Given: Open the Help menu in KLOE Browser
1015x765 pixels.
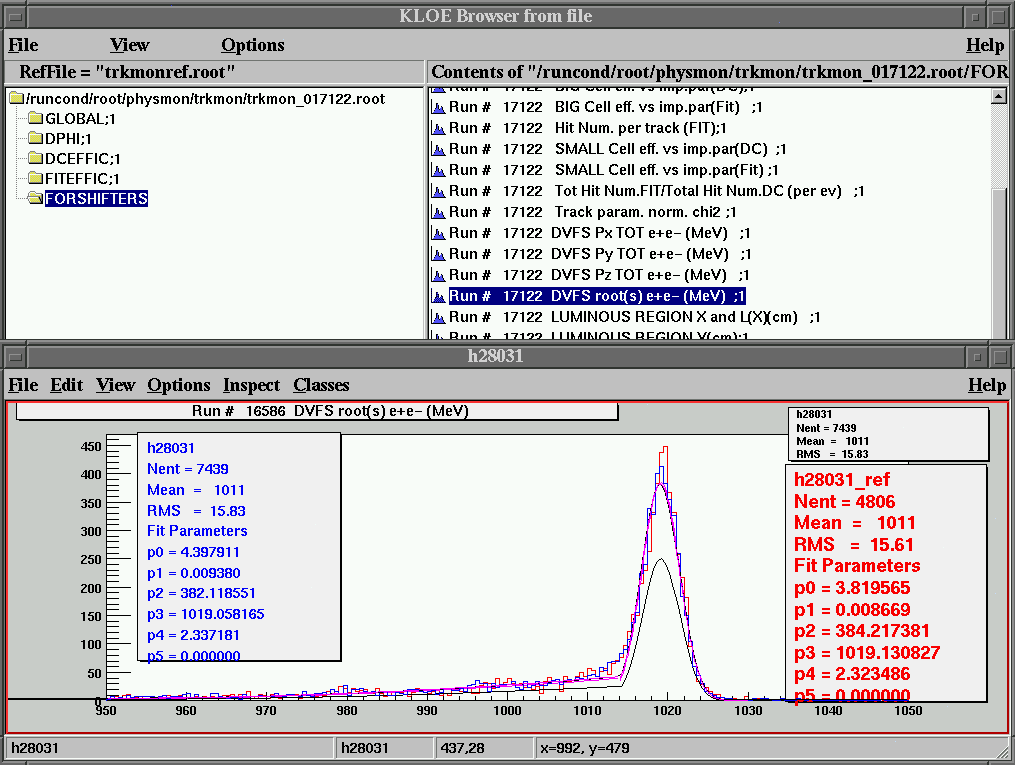Looking at the screenshot, I should (985, 45).
